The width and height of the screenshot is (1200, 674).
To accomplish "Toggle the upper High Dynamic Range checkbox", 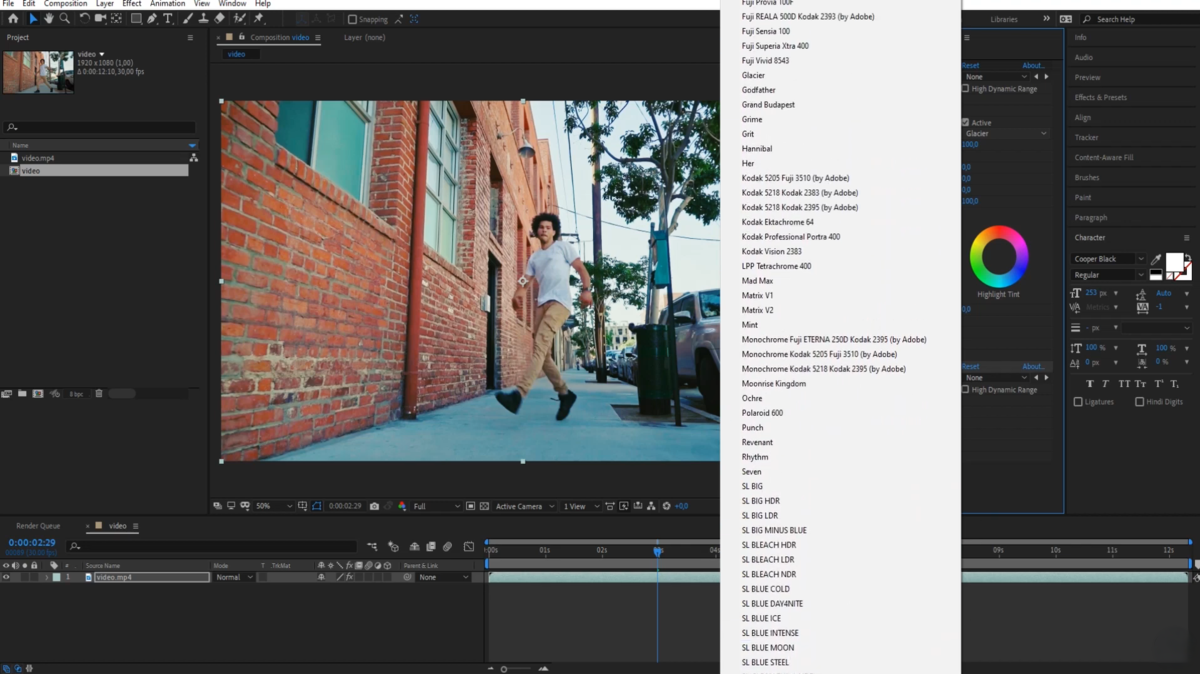I will tap(965, 89).
